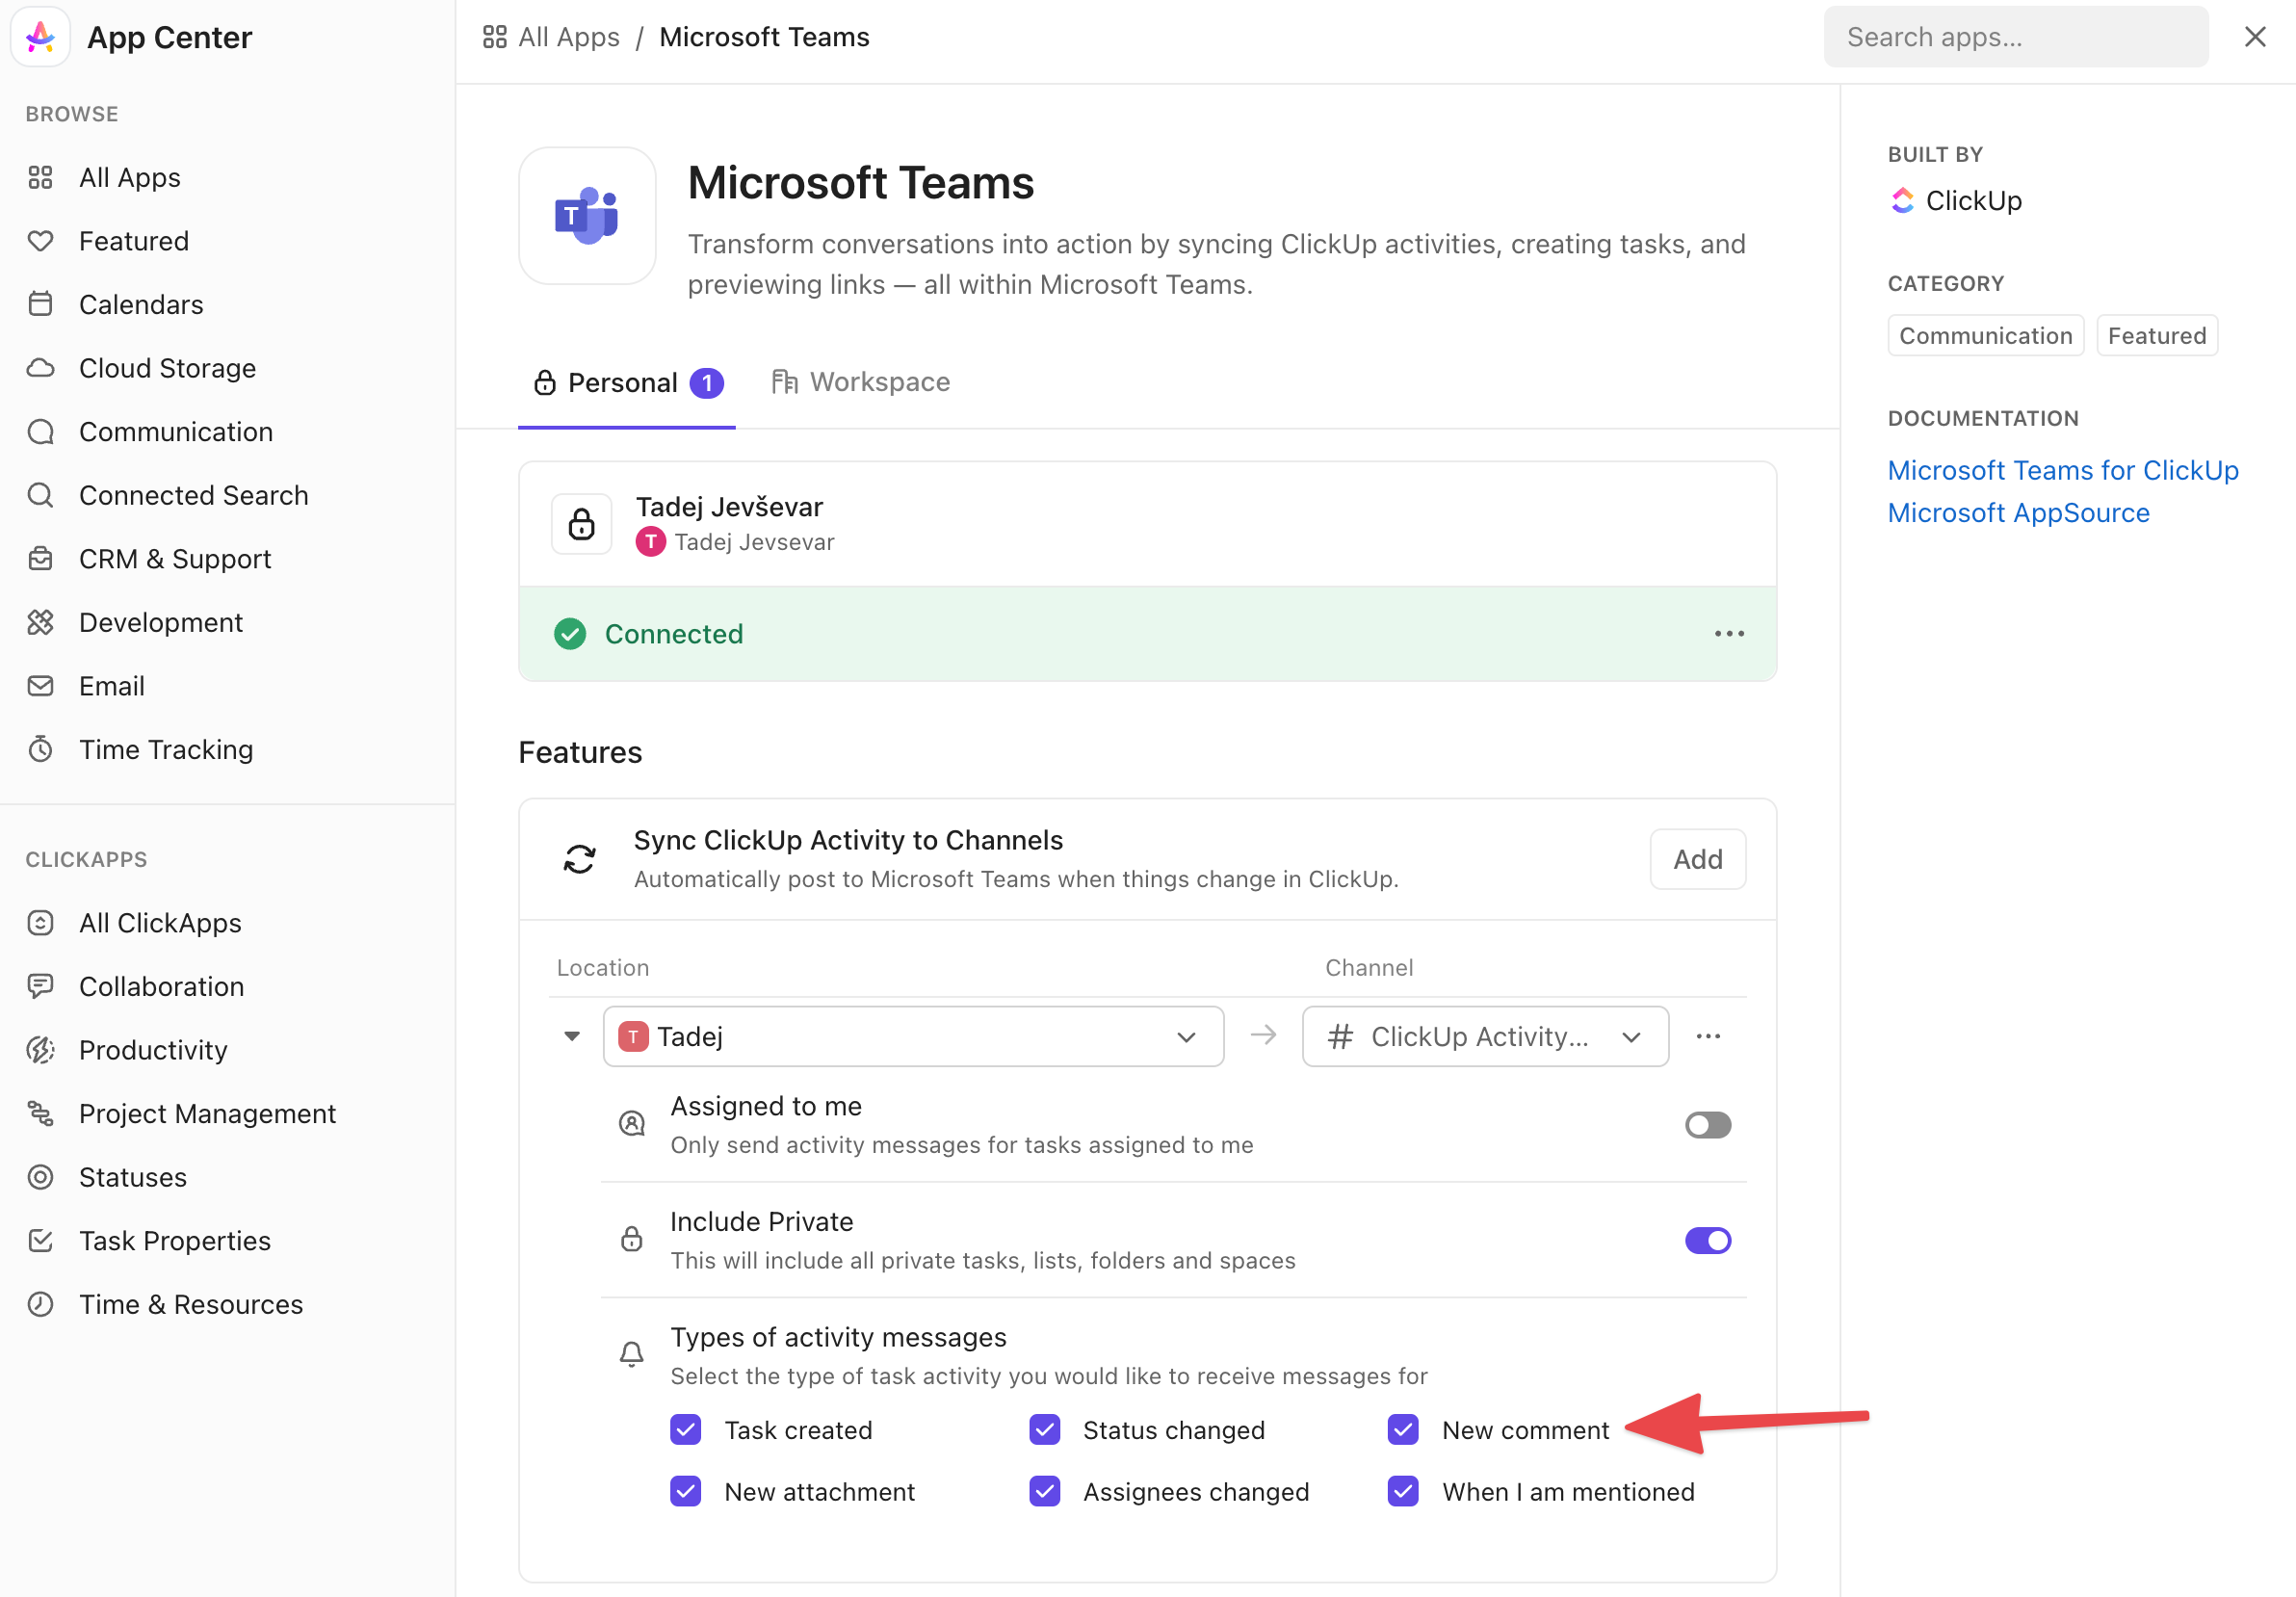Open the ellipsis menu for Tadej channel row

(1708, 1036)
